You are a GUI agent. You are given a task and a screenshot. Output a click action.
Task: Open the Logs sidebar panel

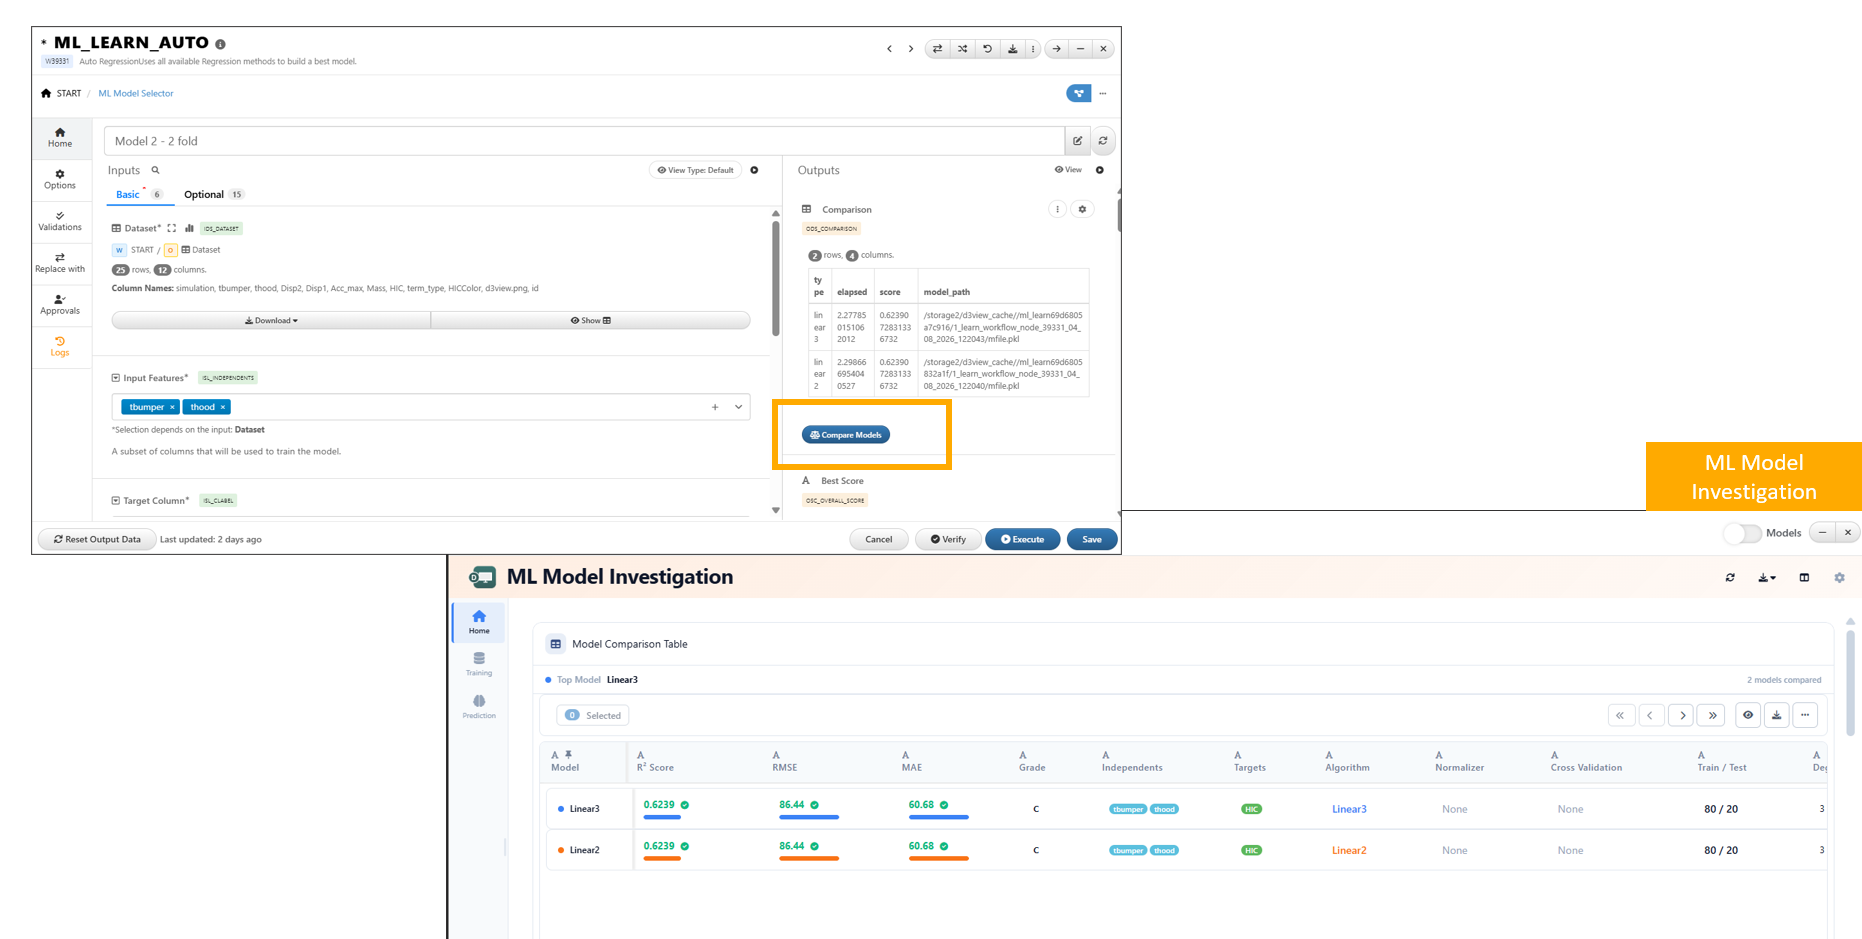[60, 346]
